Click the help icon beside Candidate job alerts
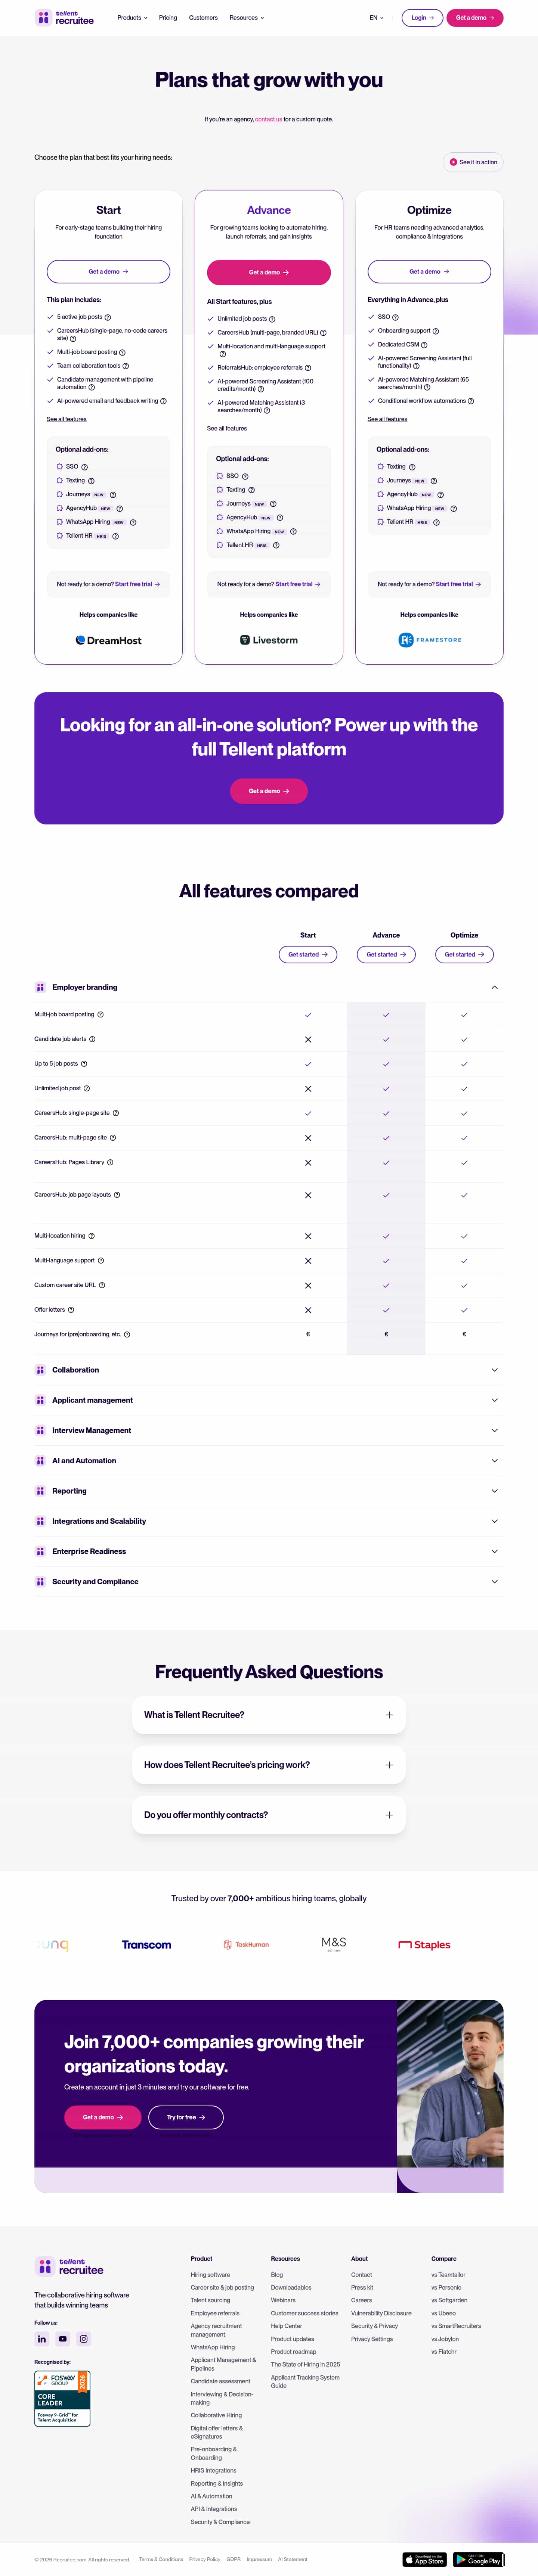Image resolution: width=538 pixels, height=2576 pixels. (92, 1039)
